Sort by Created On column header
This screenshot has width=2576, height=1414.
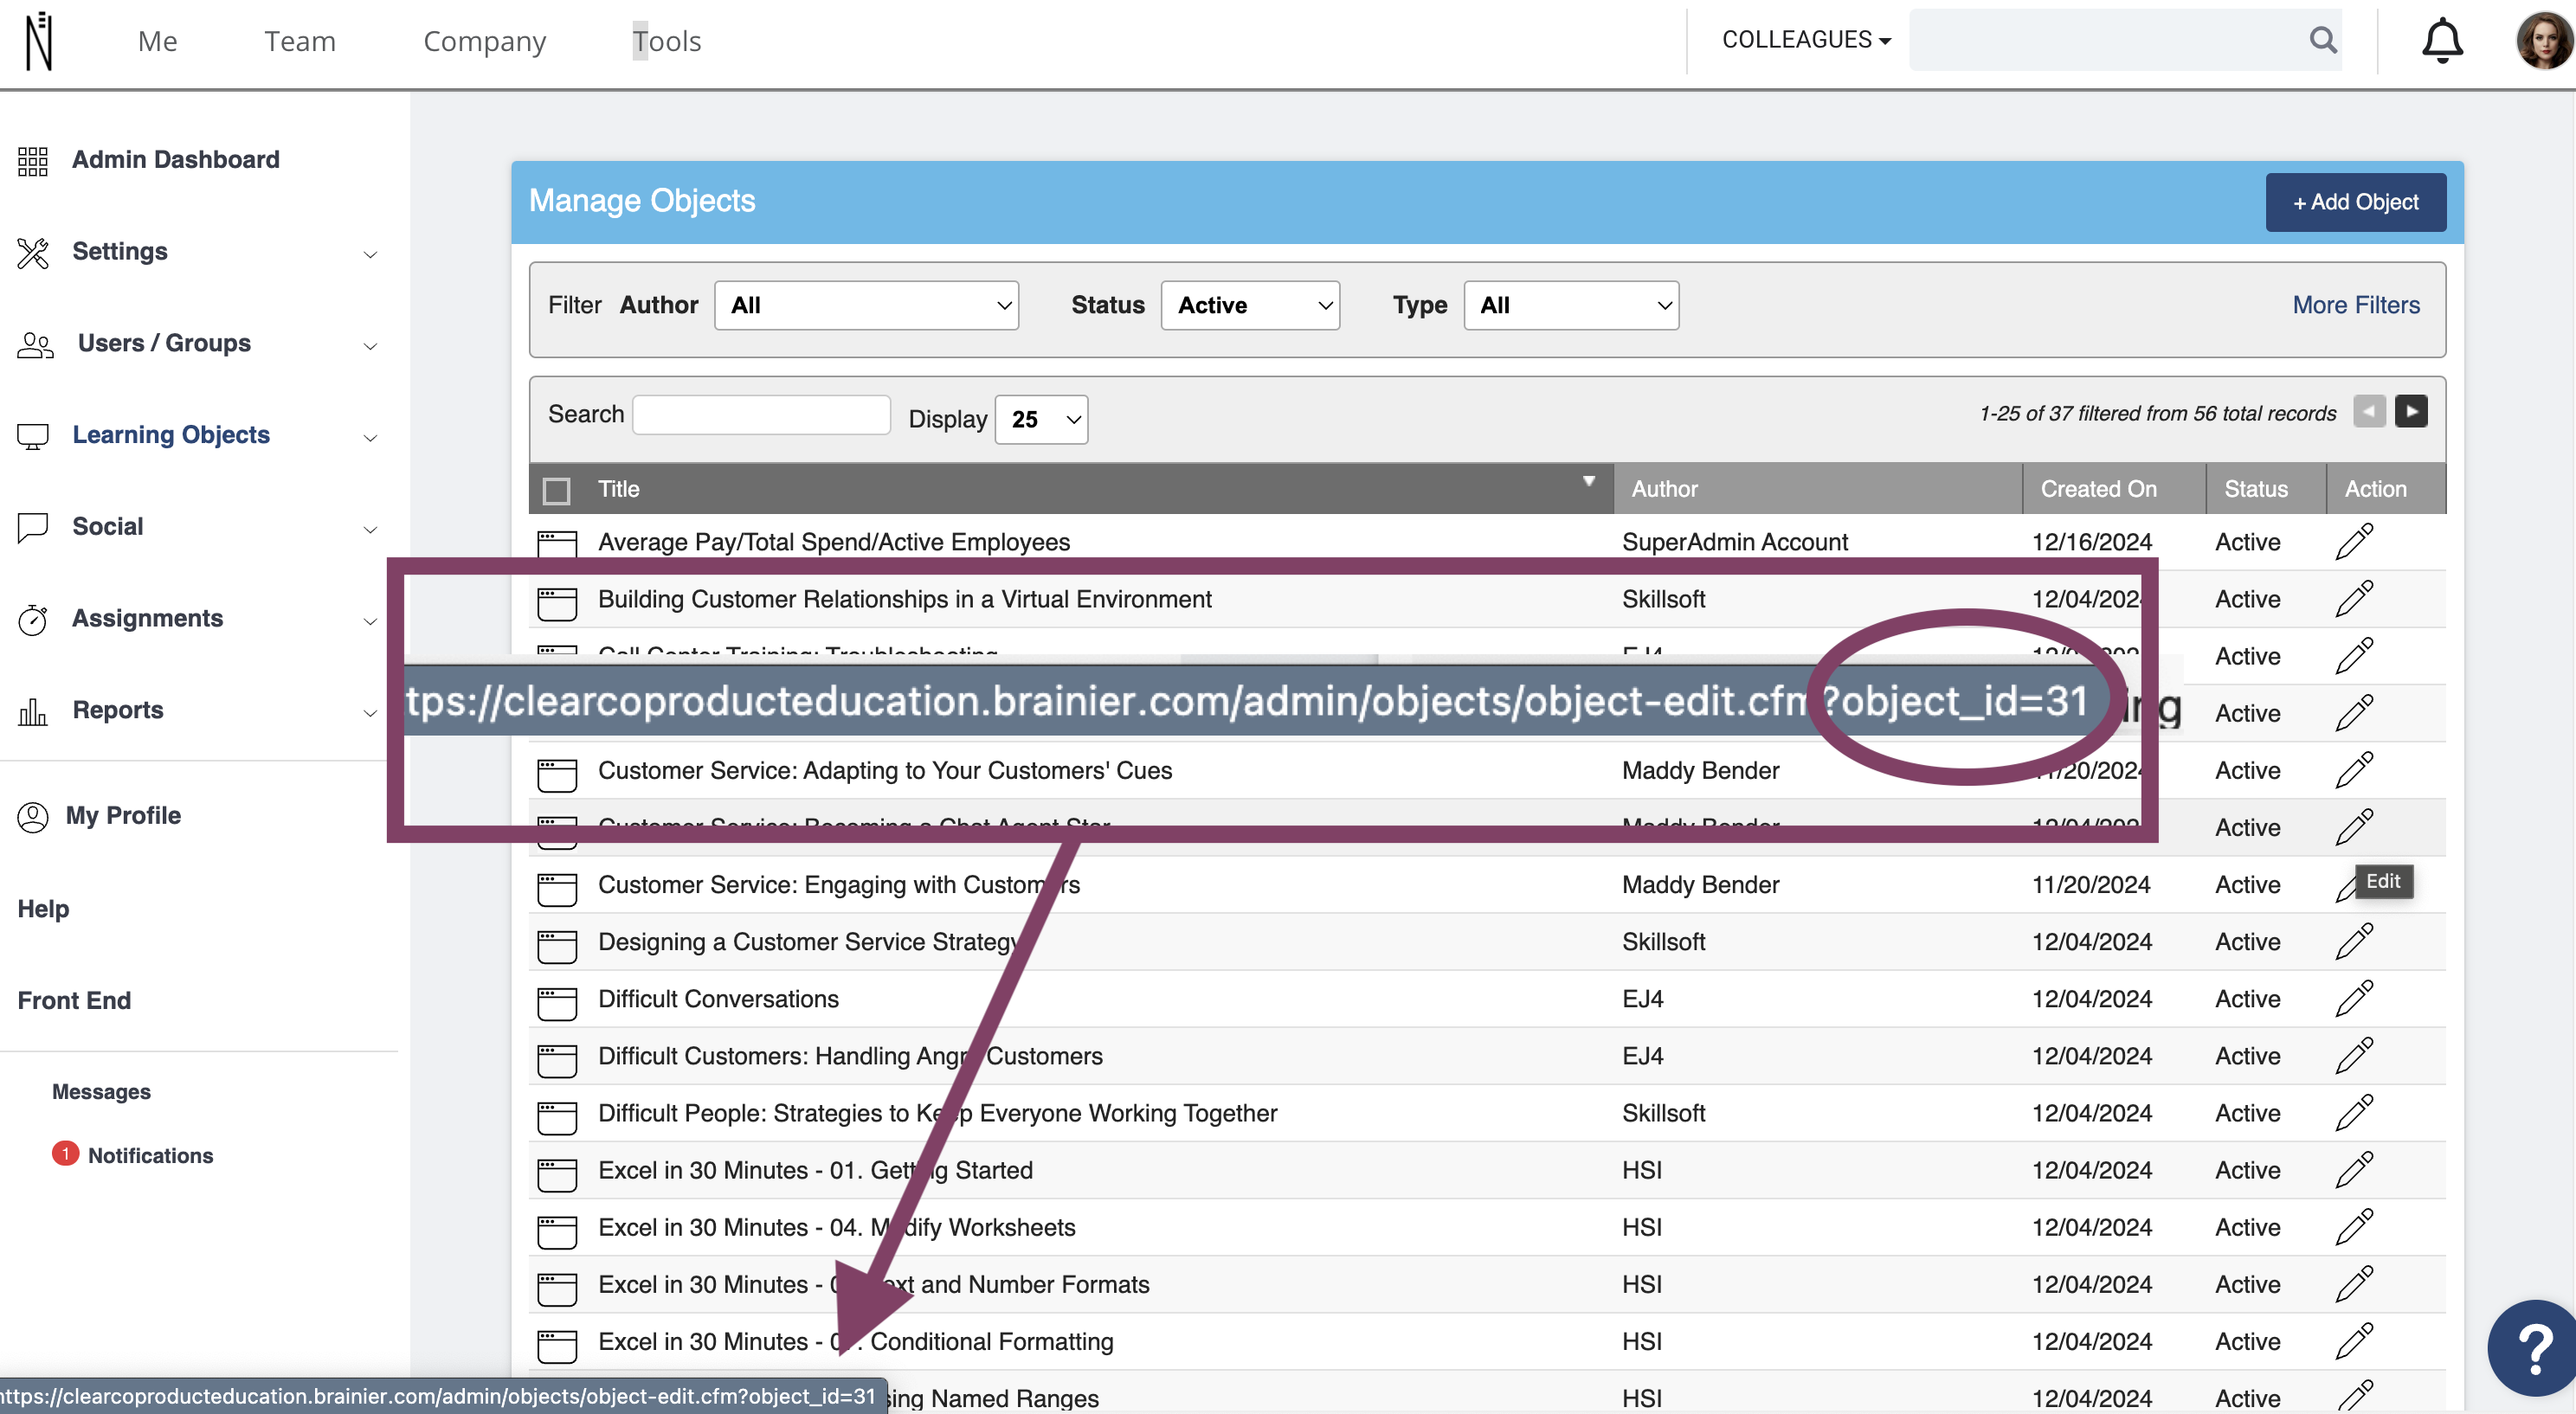2098,489
